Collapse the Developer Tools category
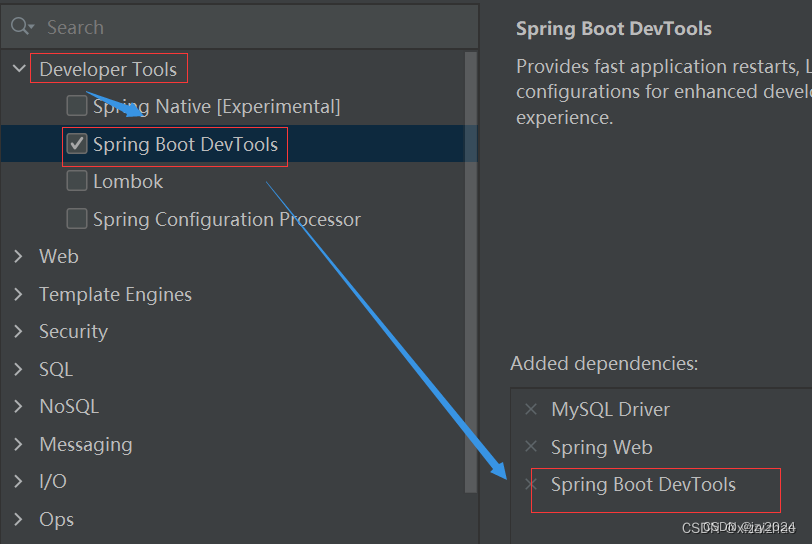Viewport: 812px width, 544px height. click(19, 68)
